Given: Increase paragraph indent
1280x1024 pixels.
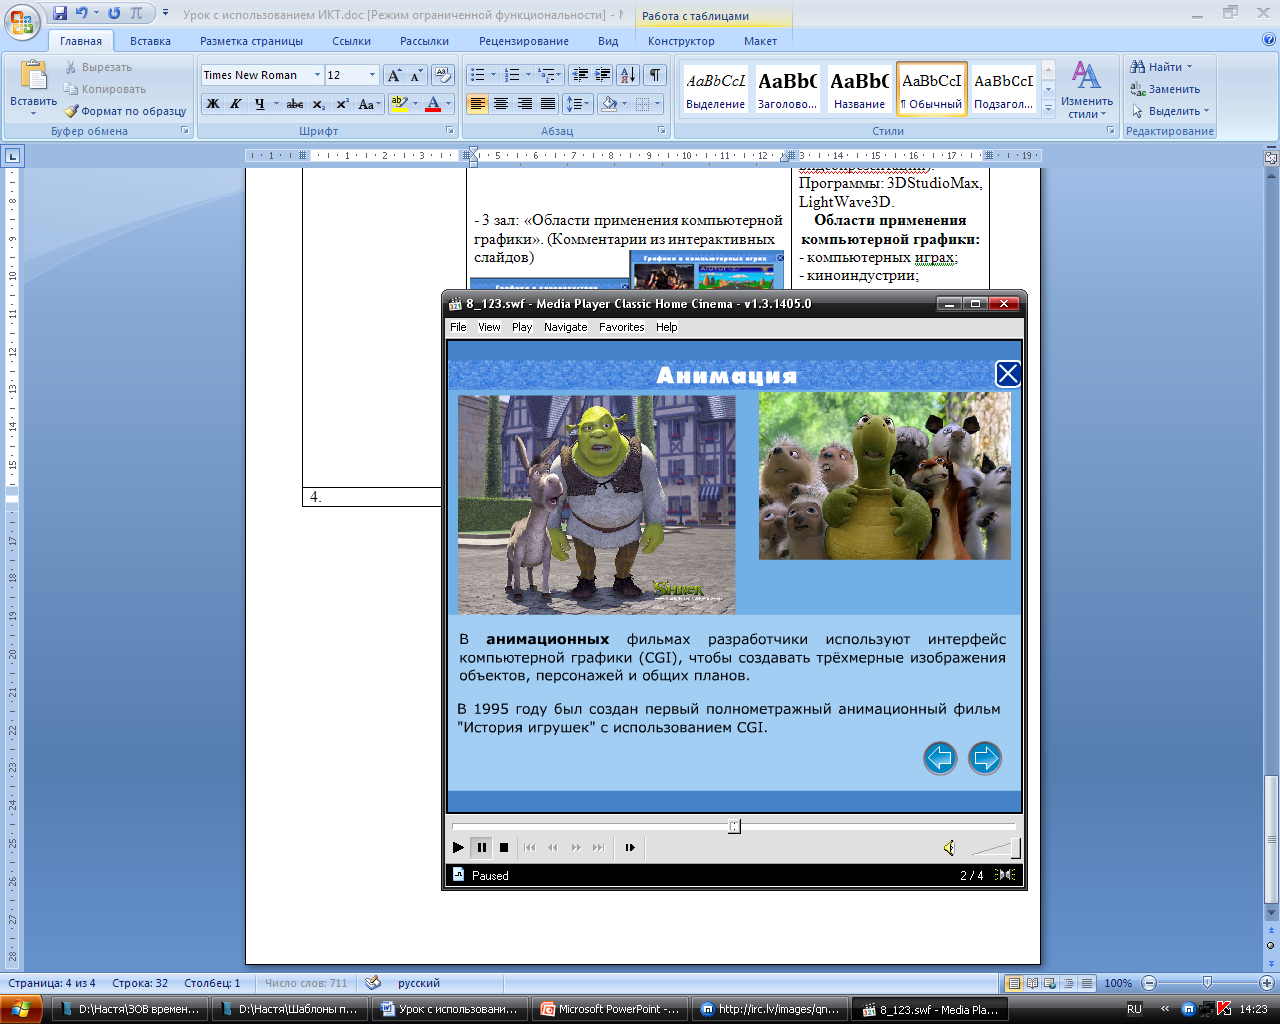Looking at the screenshot, I should pyautogui.click(x=603, y=75).
